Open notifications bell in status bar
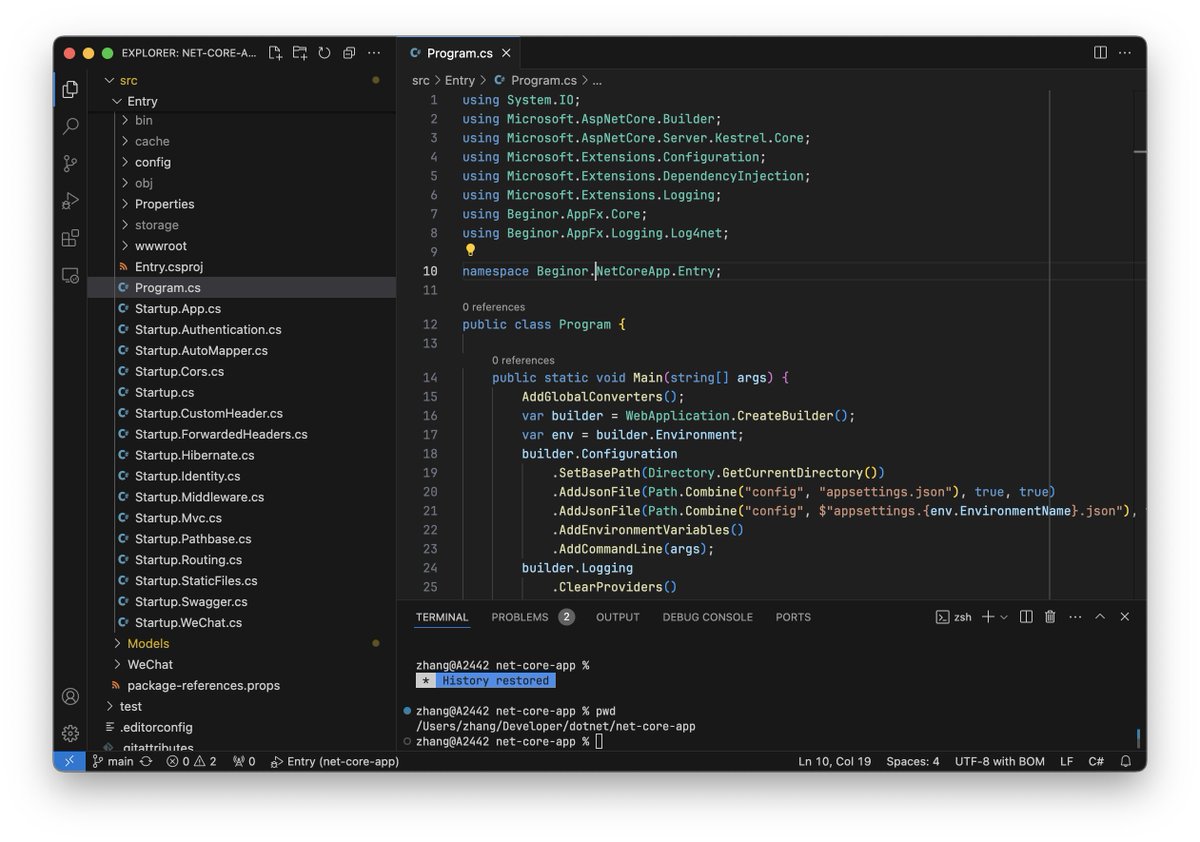This screenshot has height=842, width=1200. (1125, 761)
